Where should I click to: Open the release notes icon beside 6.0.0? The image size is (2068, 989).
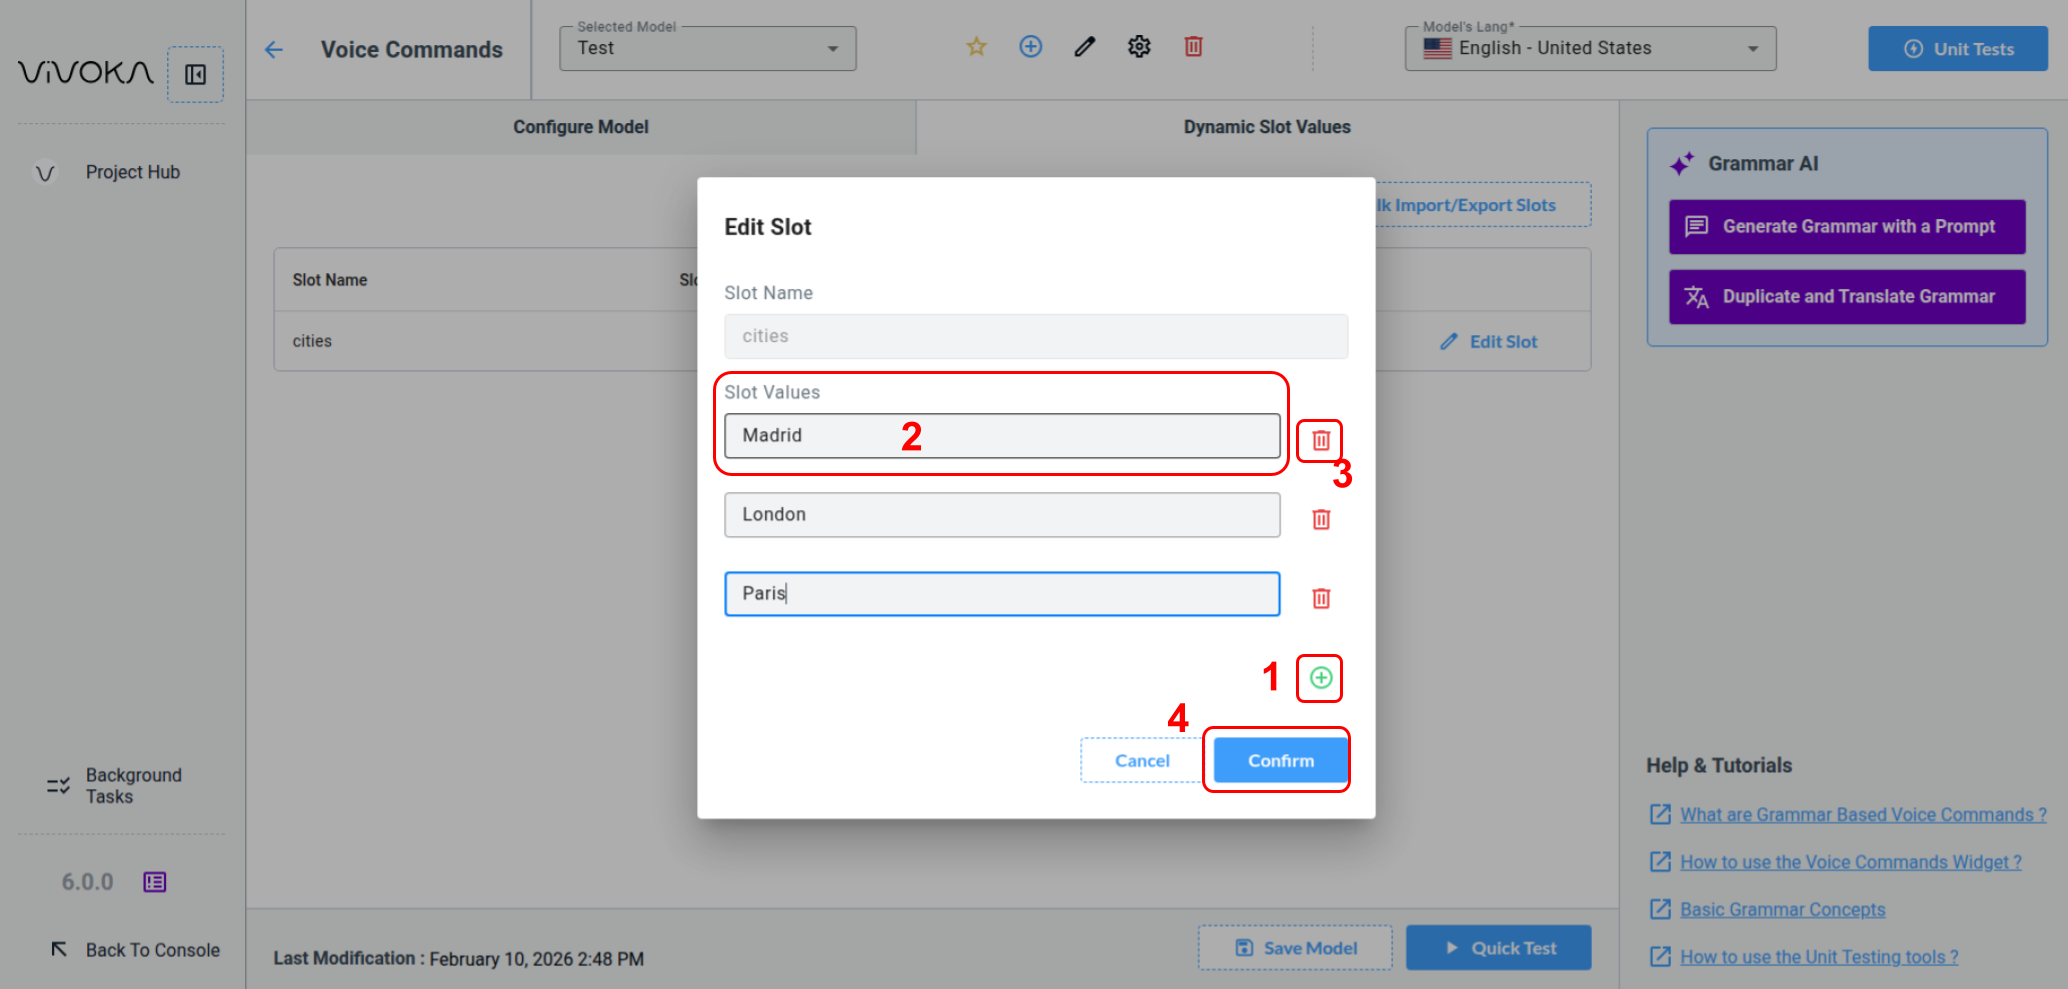155,882
